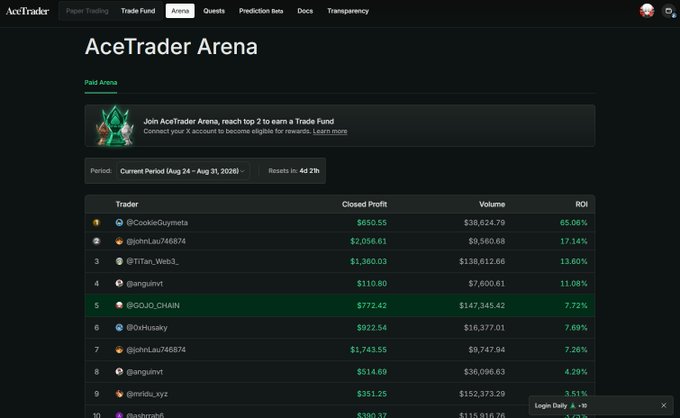Open the Docs menu item
This screenshot has height=418, width=680.
point(305,11)
